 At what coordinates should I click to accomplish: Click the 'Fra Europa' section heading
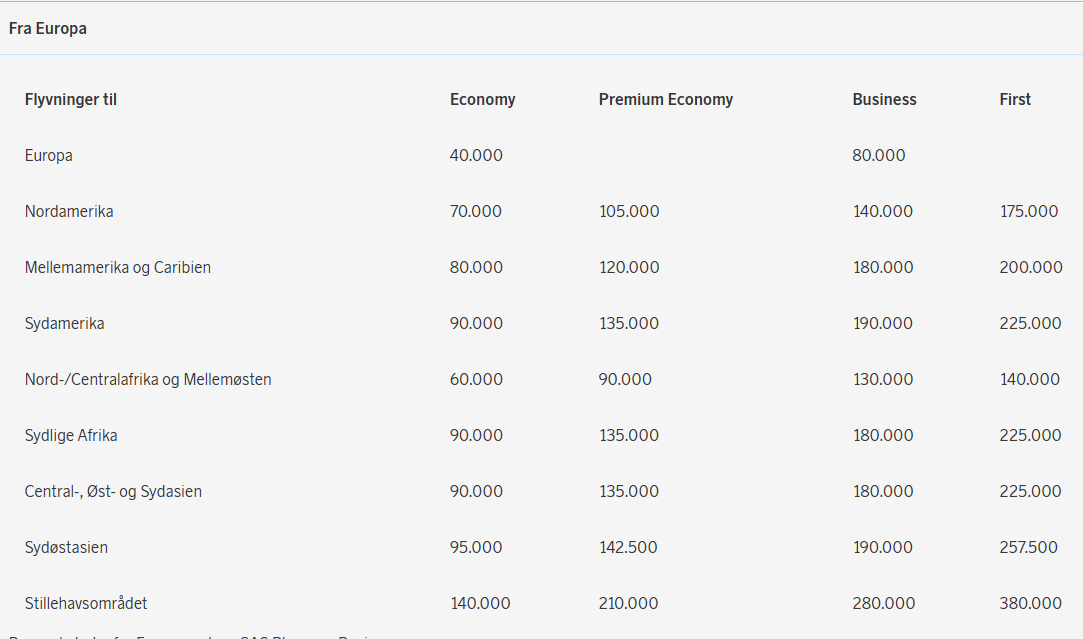[48, 29]
